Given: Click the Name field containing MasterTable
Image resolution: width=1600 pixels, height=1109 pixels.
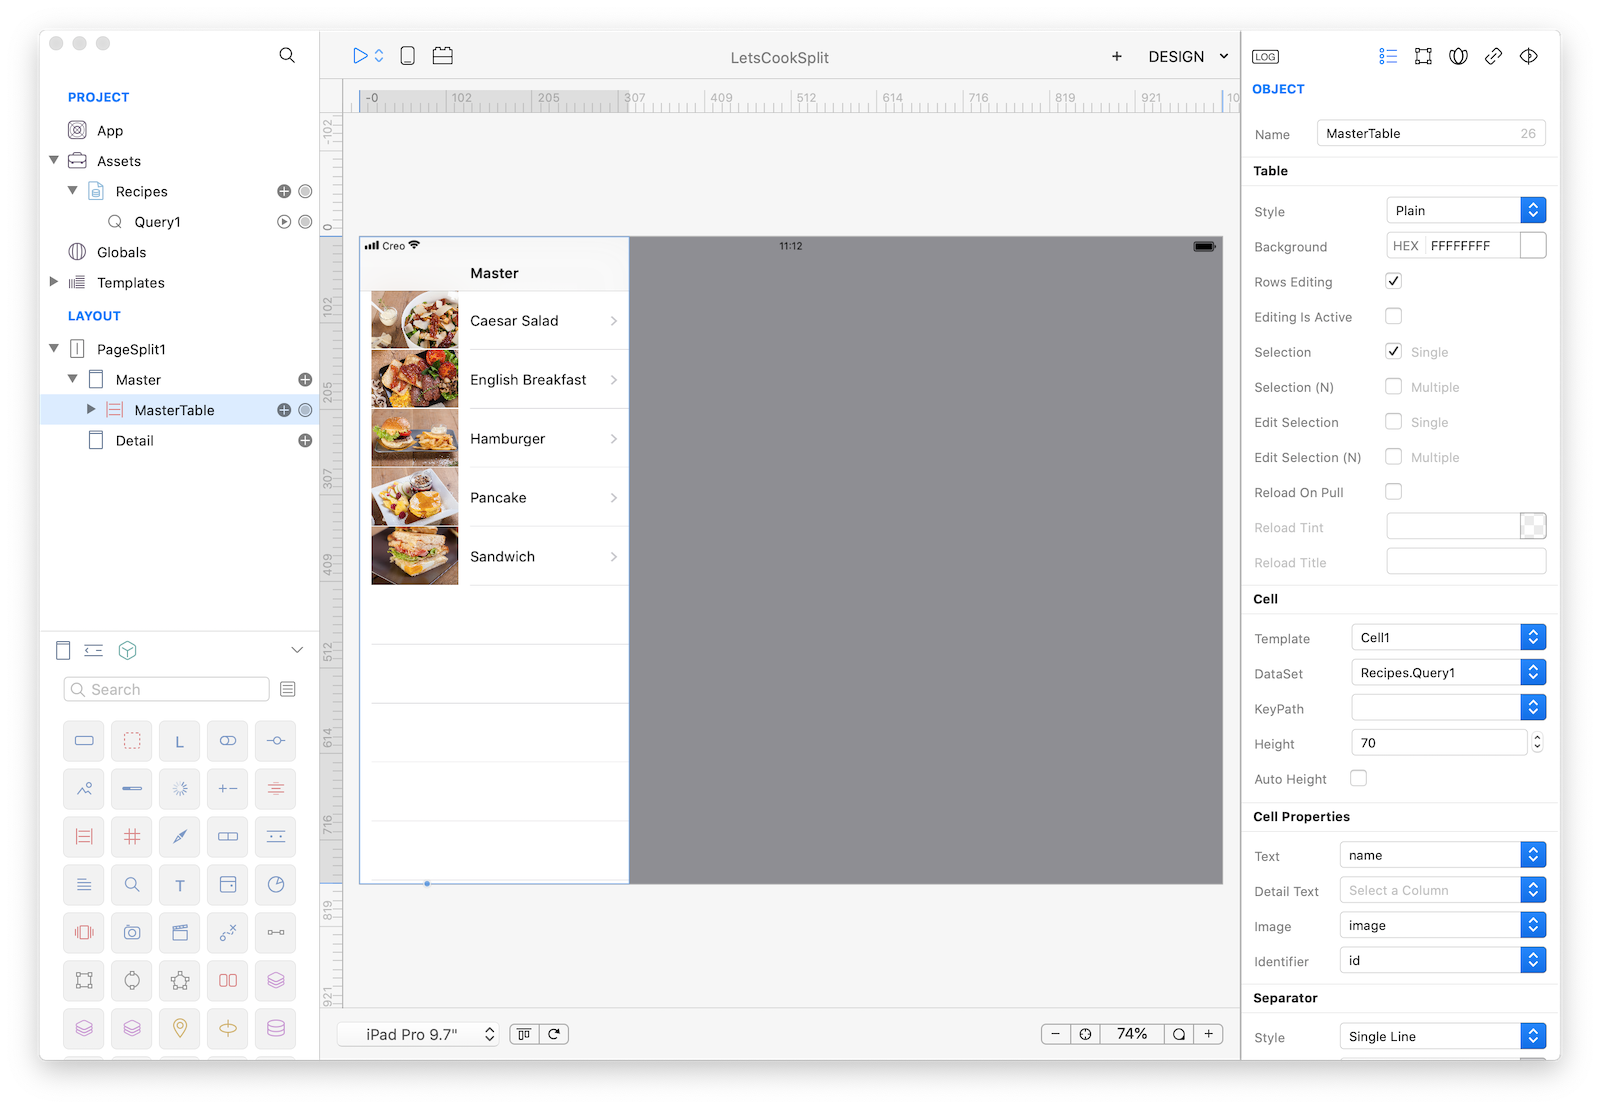Looking at the screenshot, I should pyautogui.click(x=1431, y=133).
